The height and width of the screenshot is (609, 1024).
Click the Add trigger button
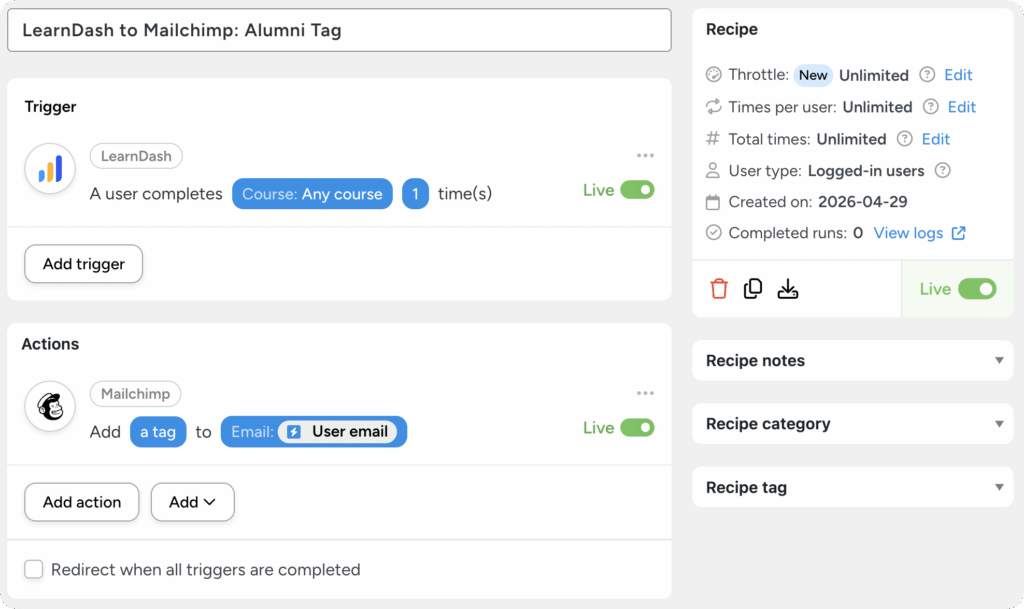83,264
